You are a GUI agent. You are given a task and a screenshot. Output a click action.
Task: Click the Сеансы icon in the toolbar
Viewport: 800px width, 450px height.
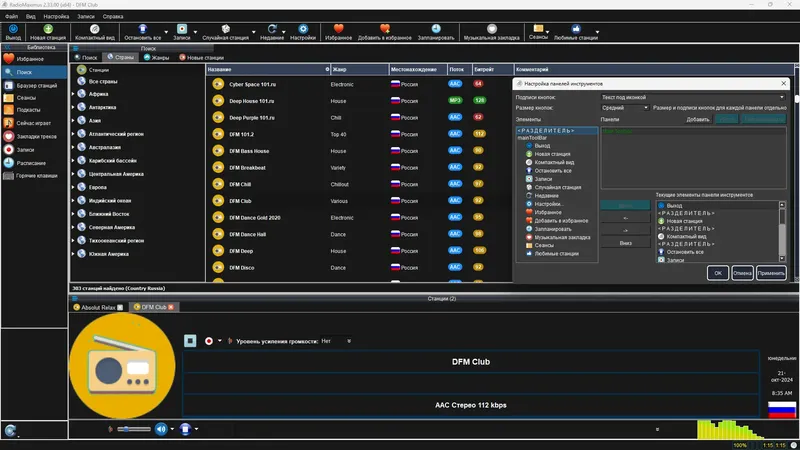click(538, 29)
